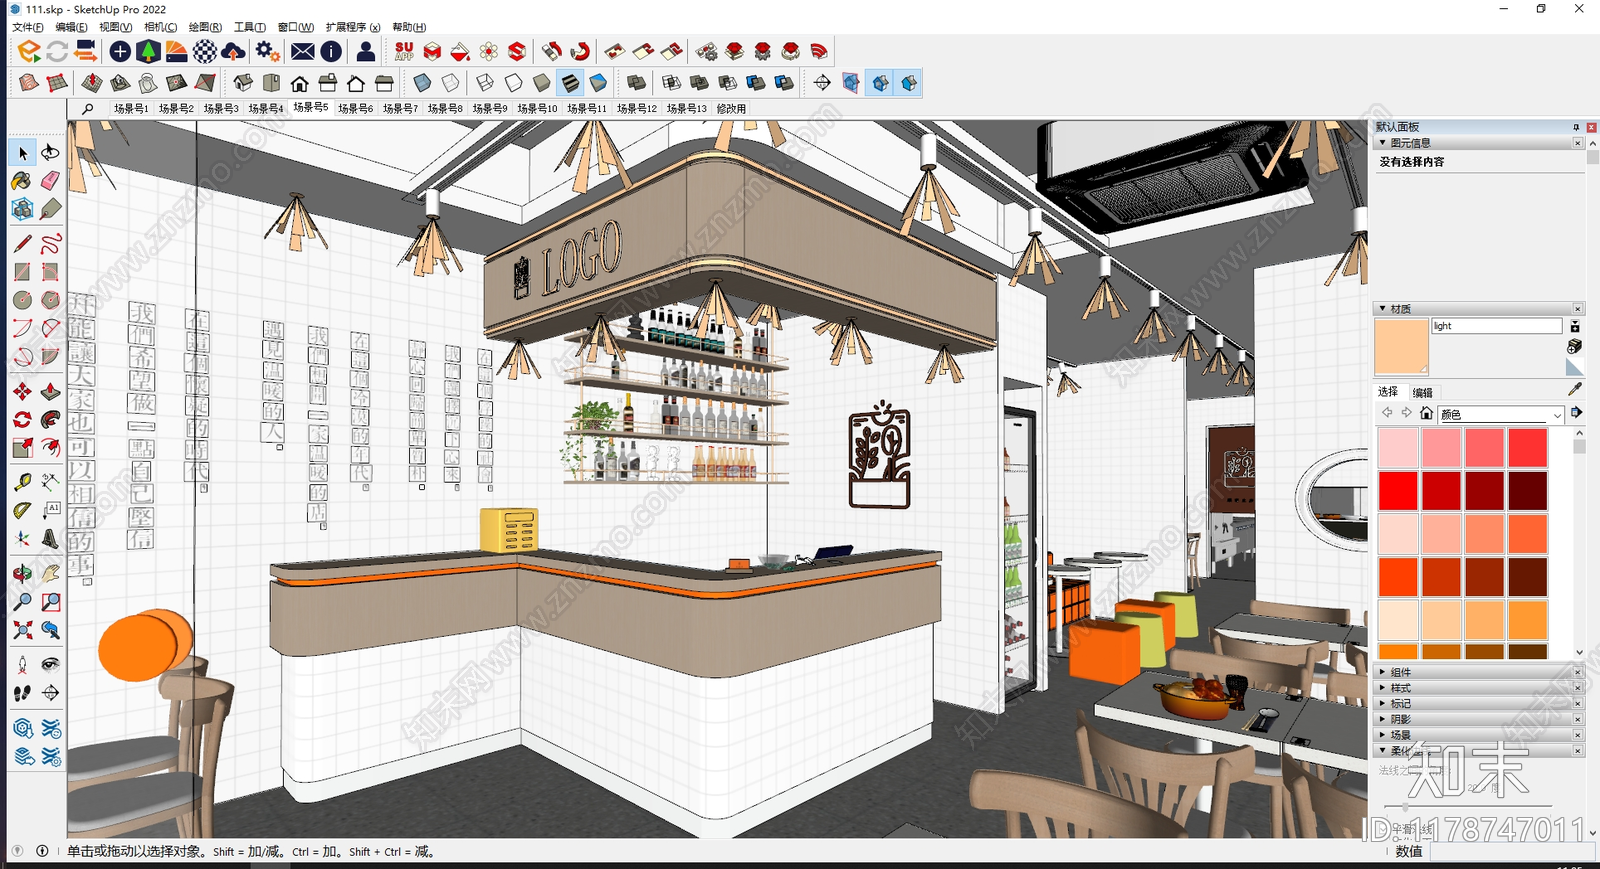Click the materials home button
The width and height of the screenshot is (1600, 869).
click(1426, 413)
